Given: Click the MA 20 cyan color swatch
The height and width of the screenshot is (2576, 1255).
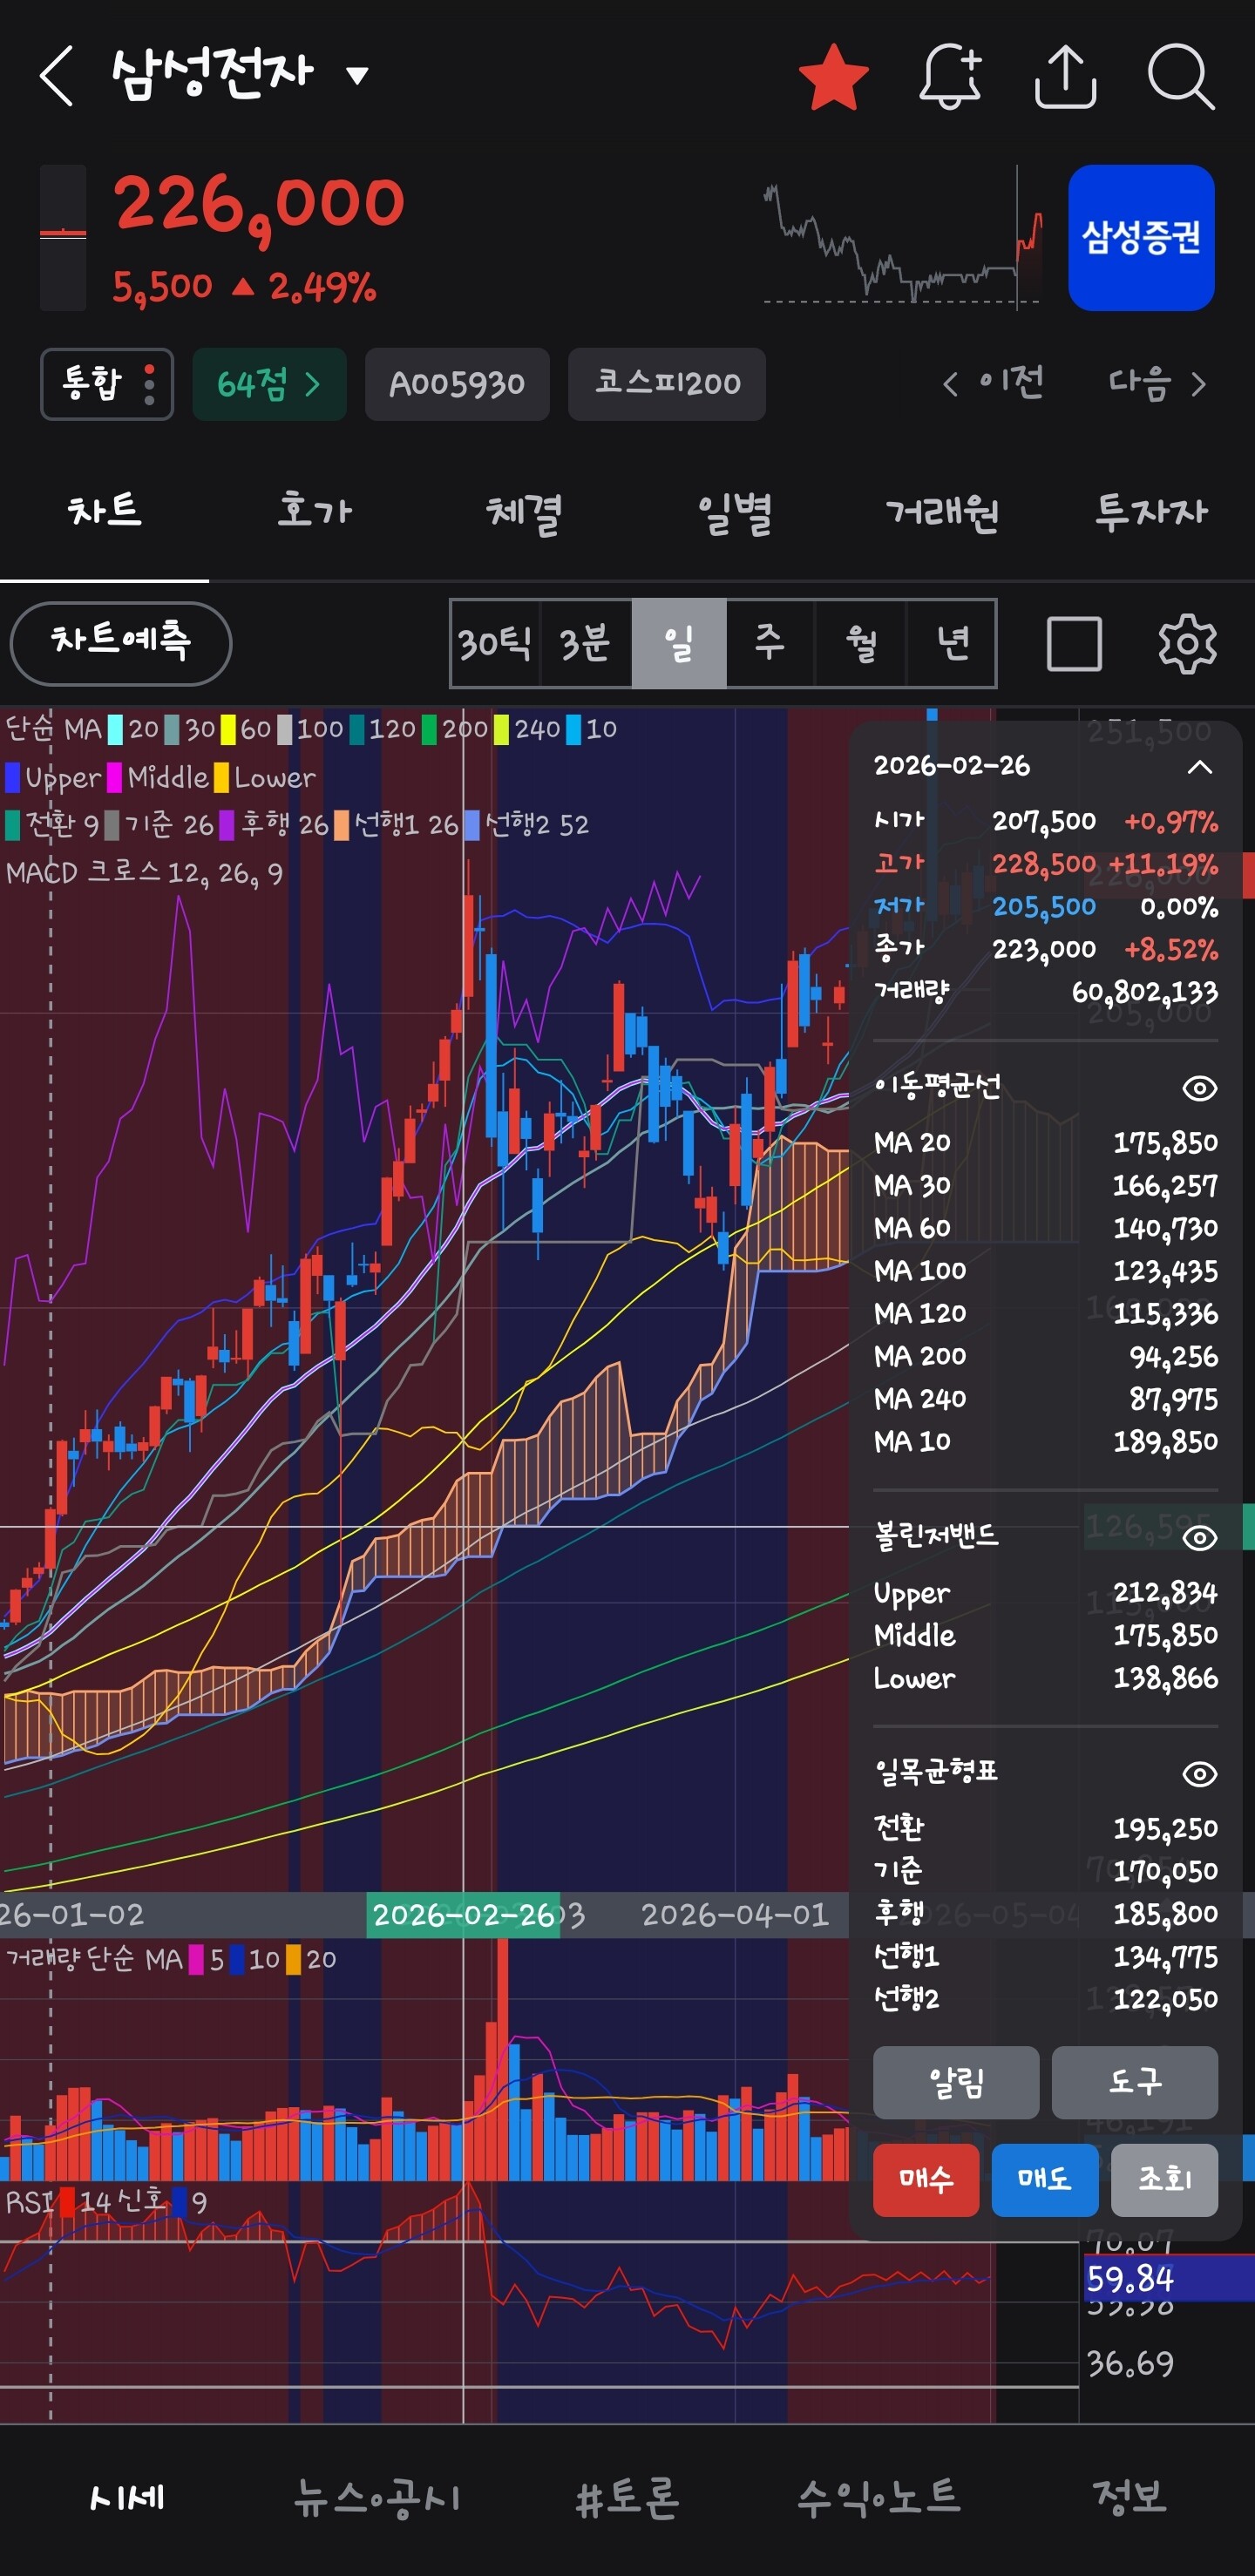Looking at the screenshot, I should (115, 729).
